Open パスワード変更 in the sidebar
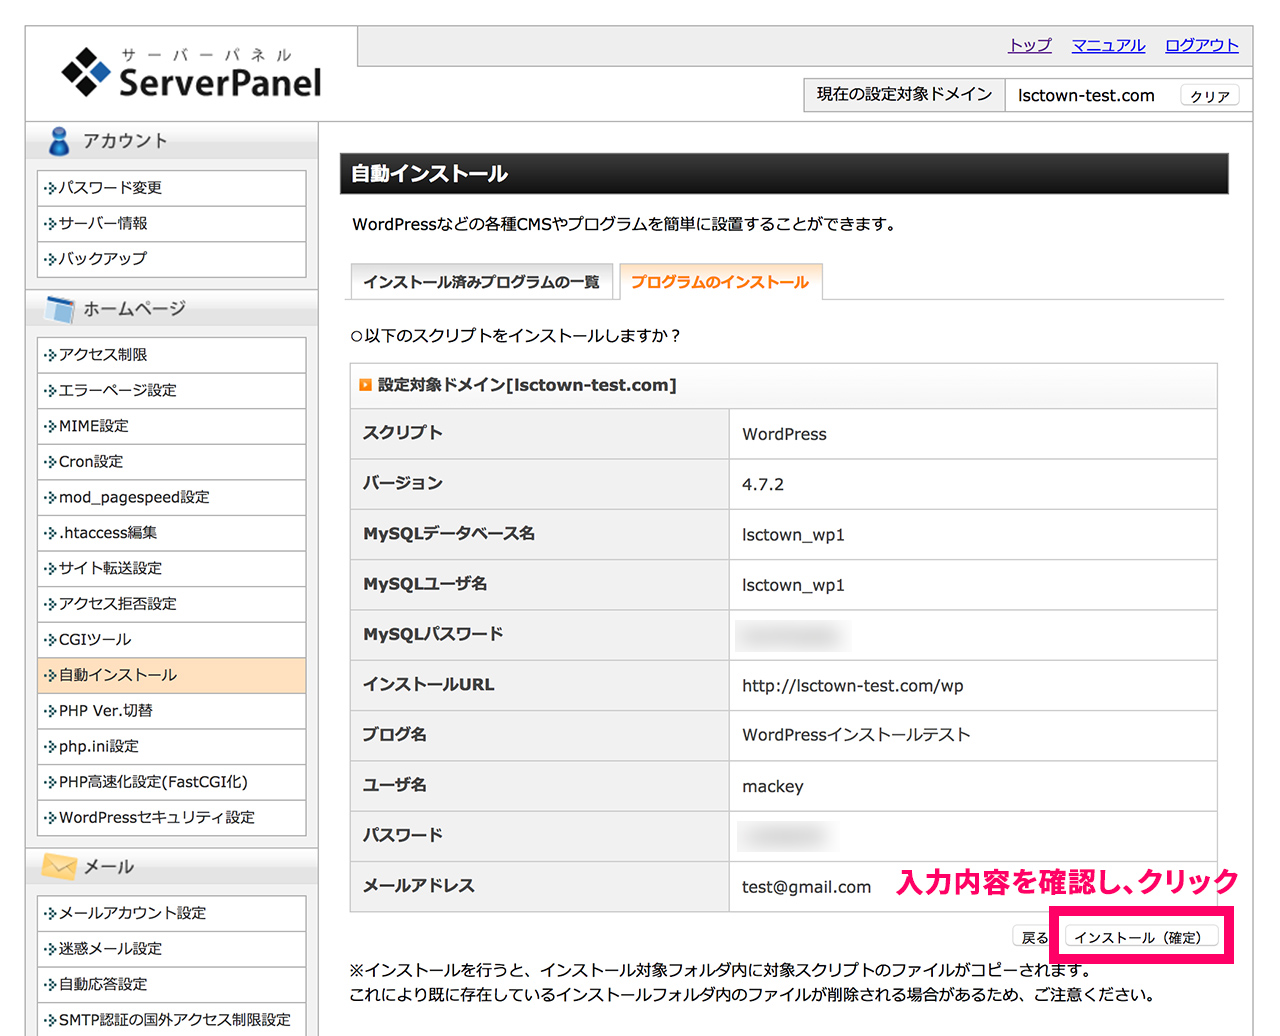 click(x=110, y=188)
